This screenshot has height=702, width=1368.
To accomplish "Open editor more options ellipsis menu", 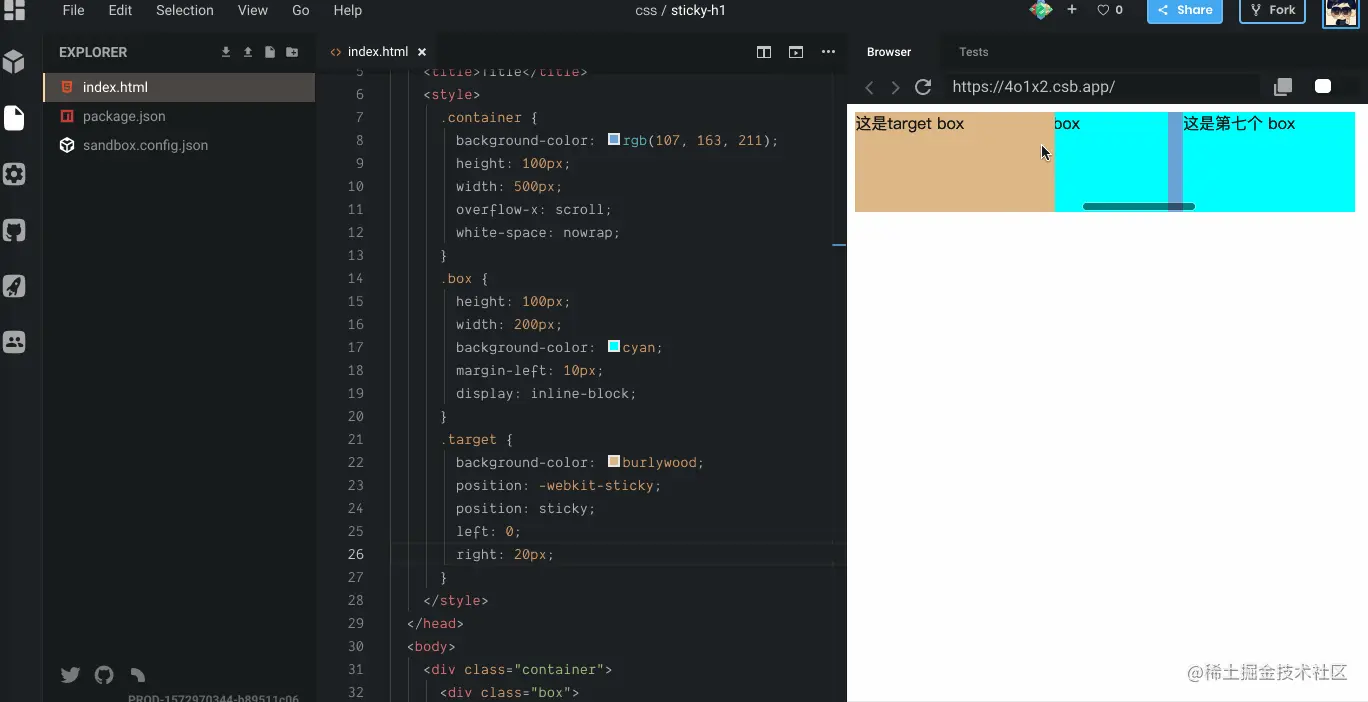I will [x=828, y=52].
